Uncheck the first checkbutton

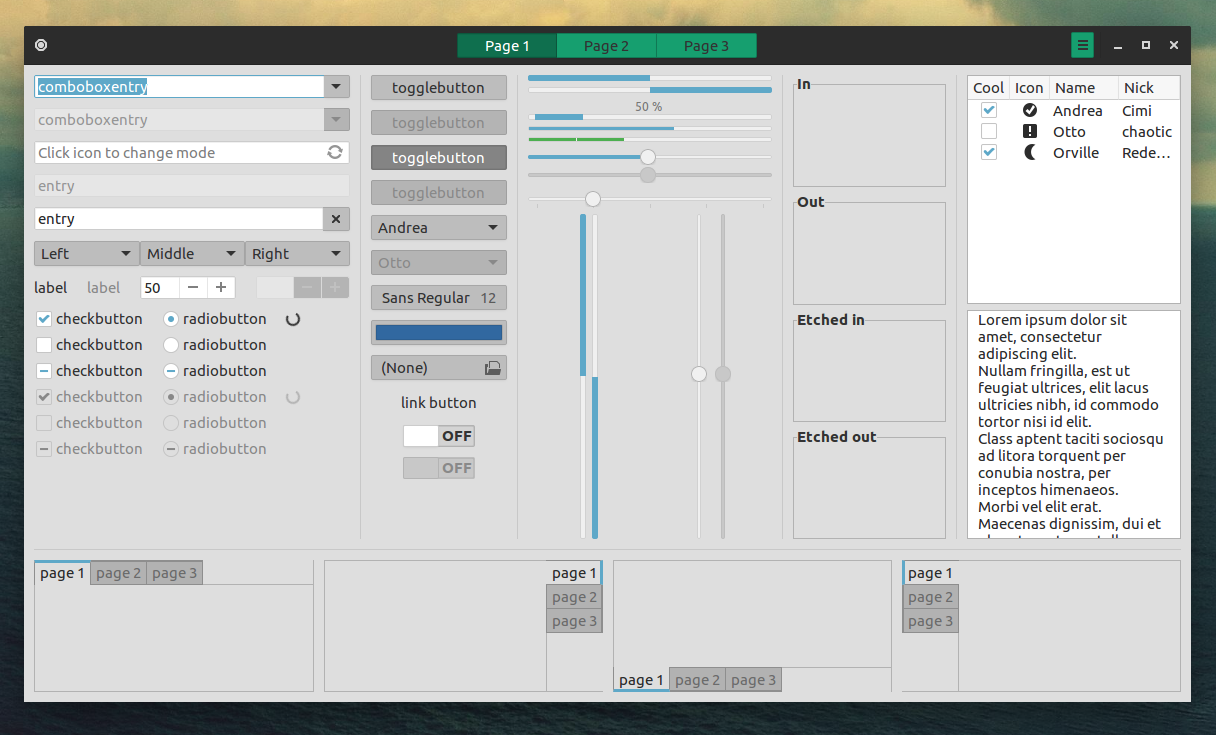(x=43, y=318)
